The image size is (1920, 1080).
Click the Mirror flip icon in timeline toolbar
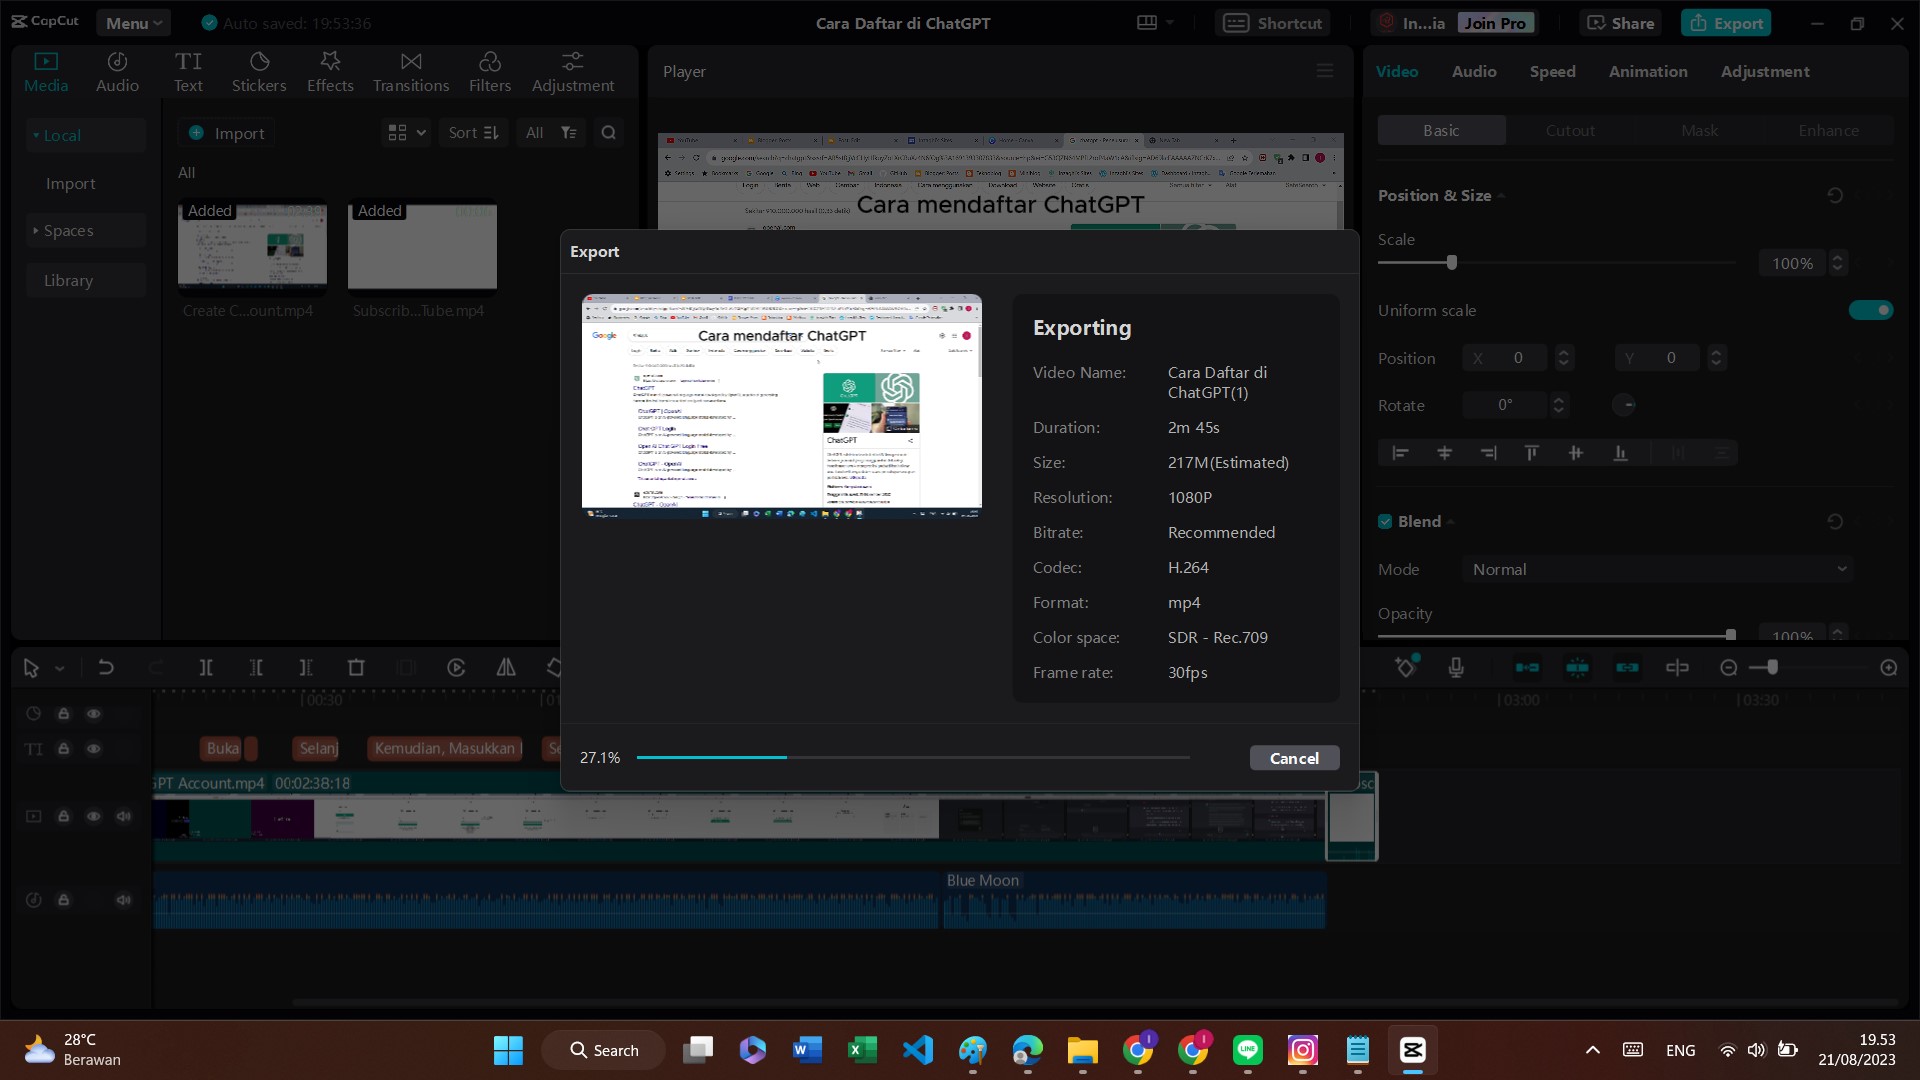(506, 668)
